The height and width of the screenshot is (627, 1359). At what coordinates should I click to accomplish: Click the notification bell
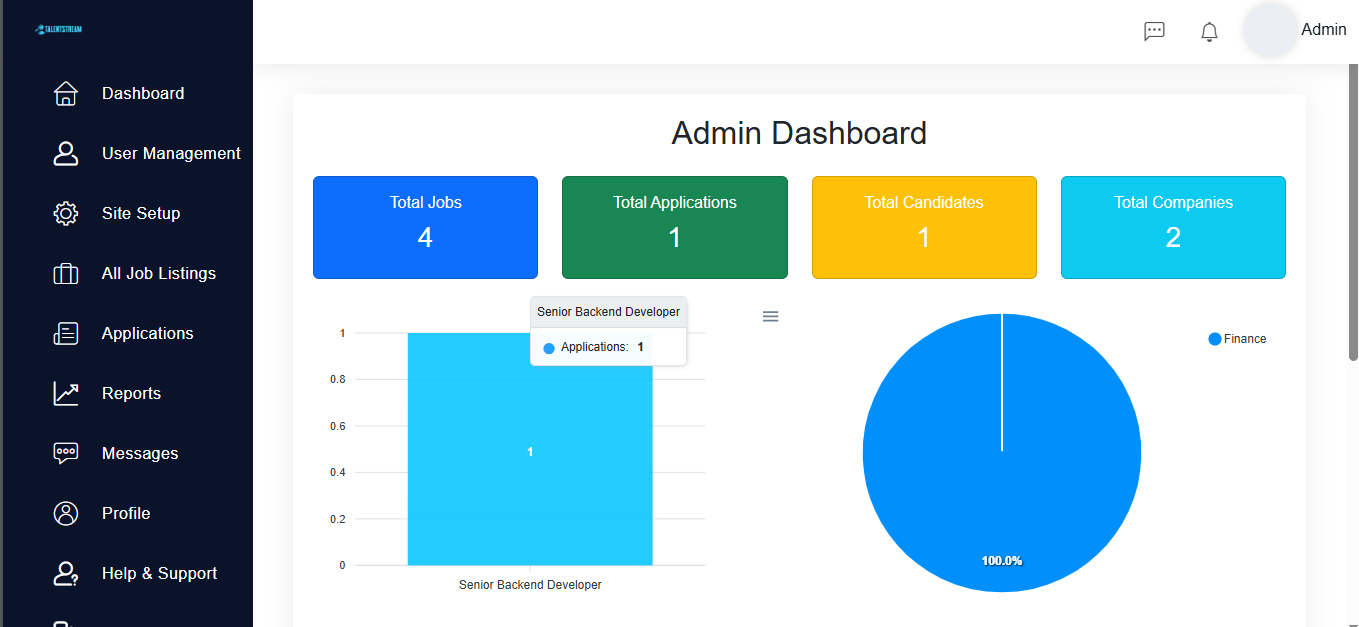coord(1208,31)
